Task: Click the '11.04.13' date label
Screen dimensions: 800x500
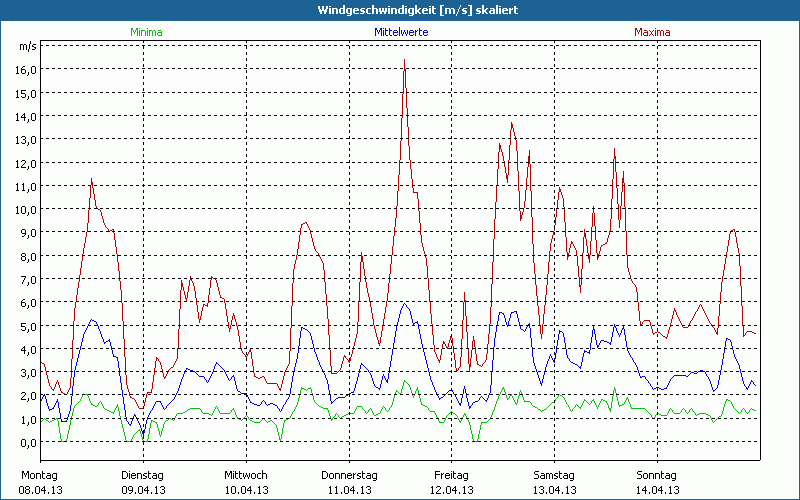Action: 349,490
